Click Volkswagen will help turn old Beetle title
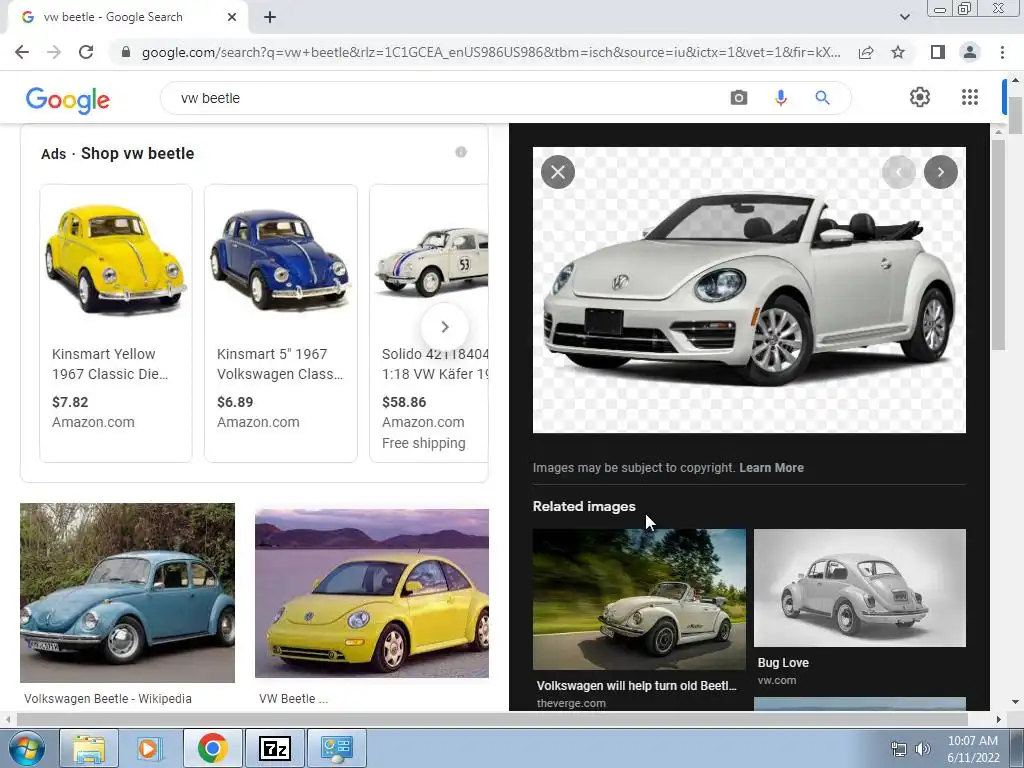 point(636,686)
